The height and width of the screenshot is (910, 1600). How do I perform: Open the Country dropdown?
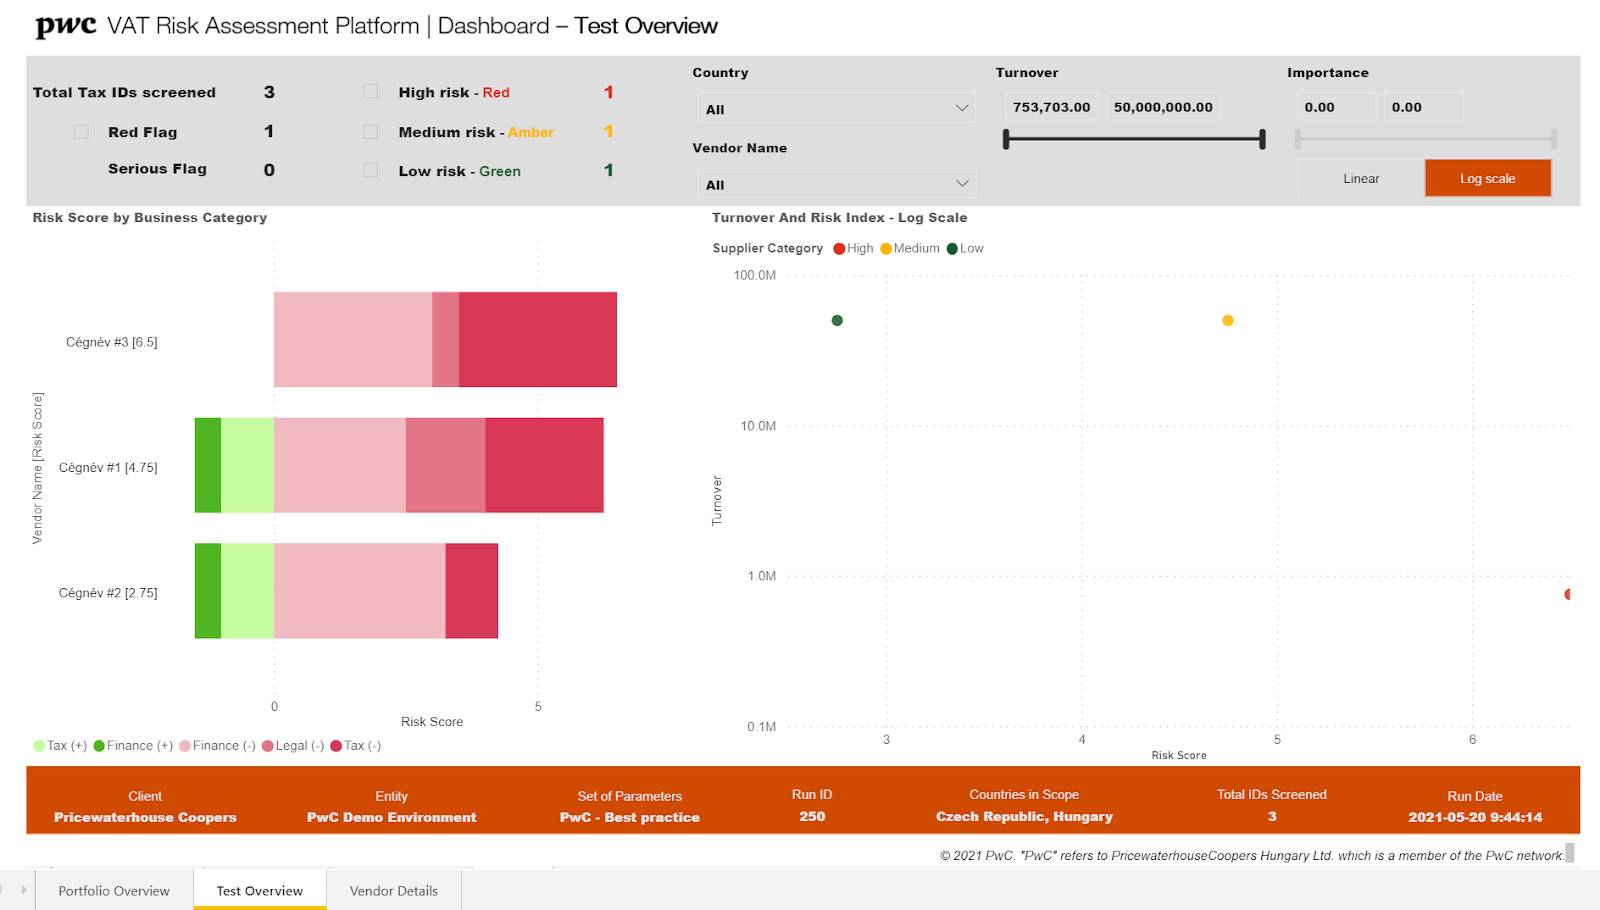click(836, 108)
